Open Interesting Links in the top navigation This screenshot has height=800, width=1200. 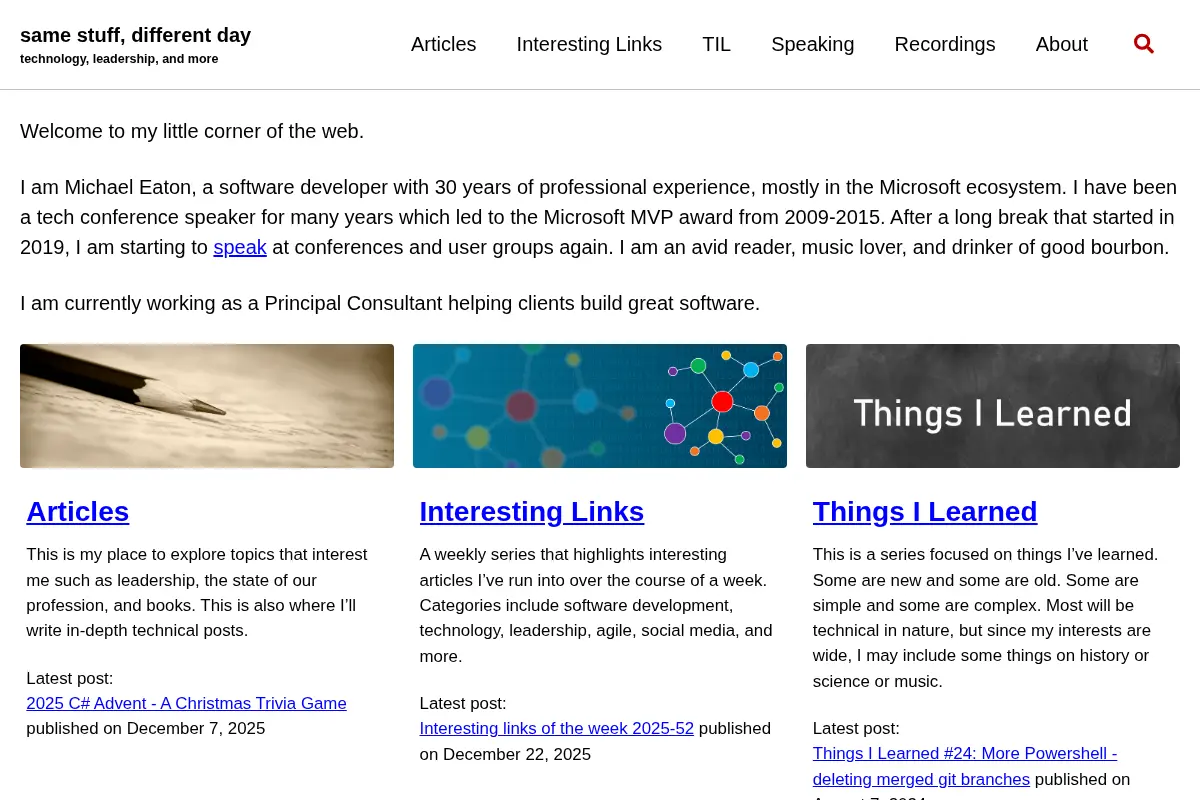tap(589, 44)
